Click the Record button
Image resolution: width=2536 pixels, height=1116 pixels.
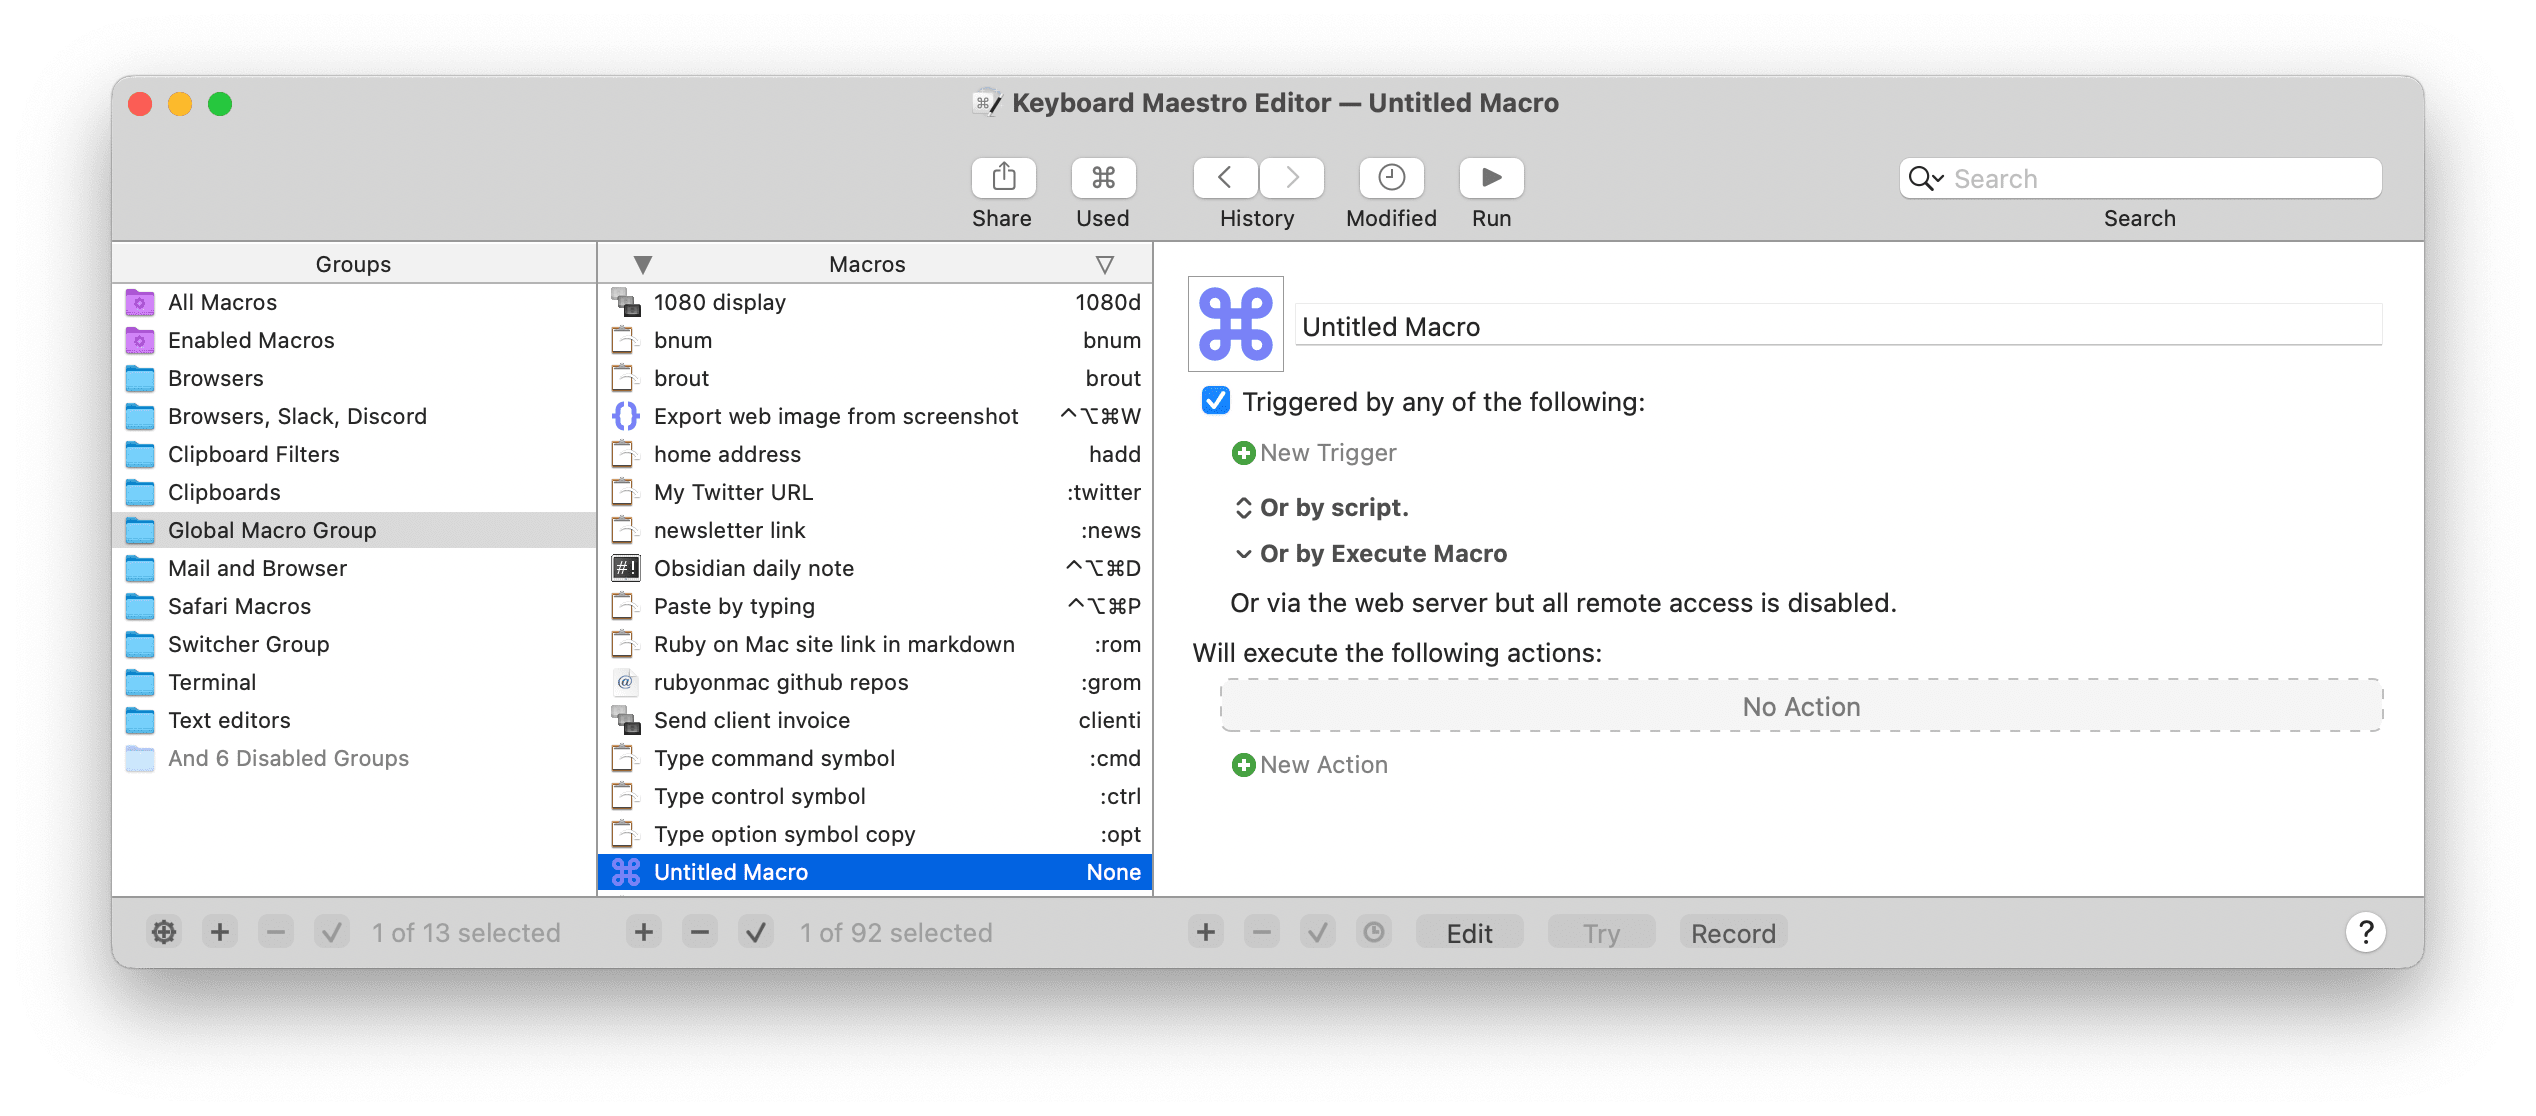tap(1733, 932)
